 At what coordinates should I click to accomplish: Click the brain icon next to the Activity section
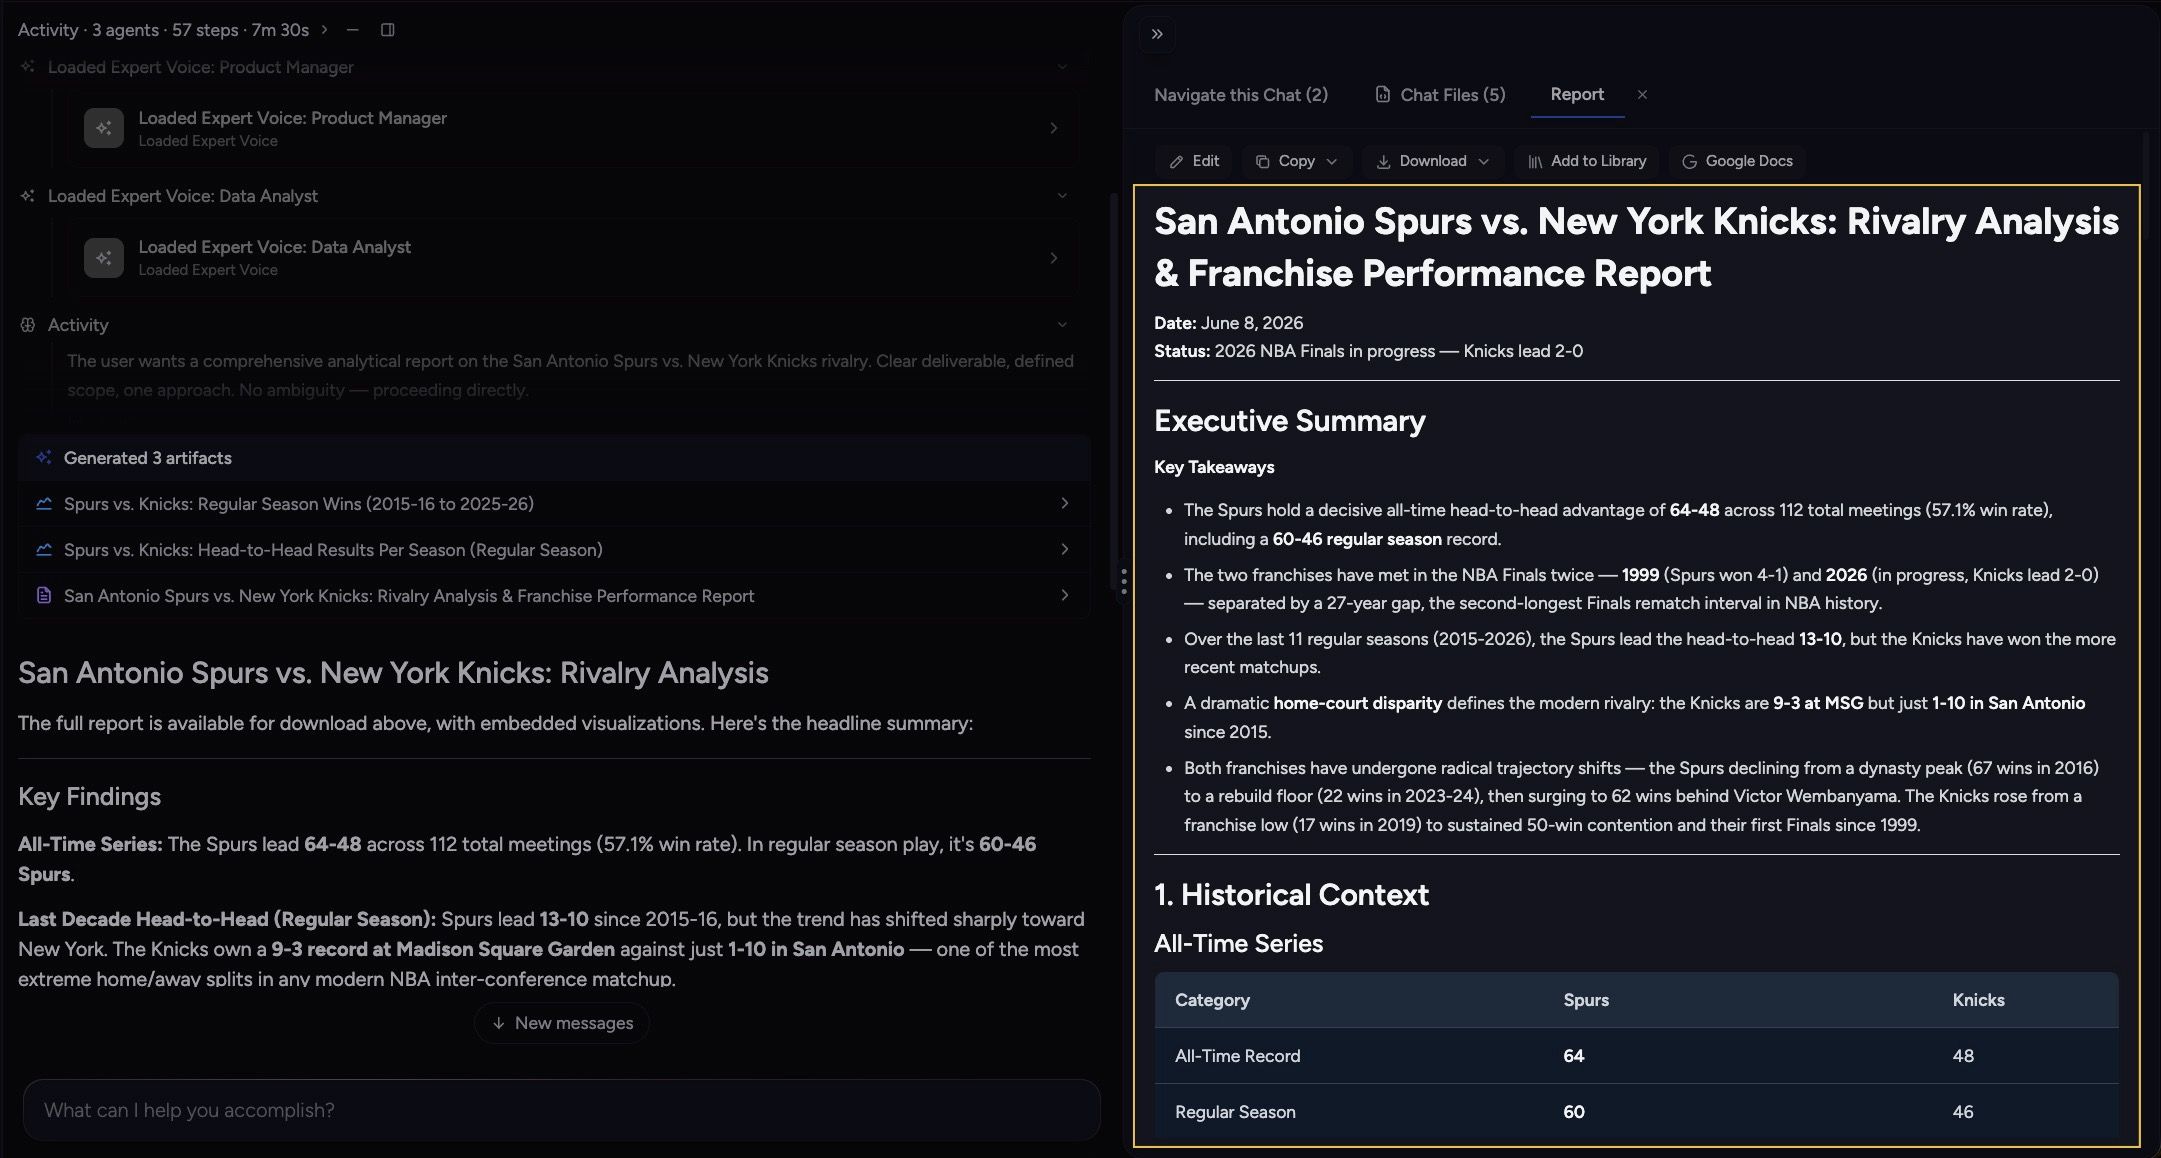tap(28, 325)
